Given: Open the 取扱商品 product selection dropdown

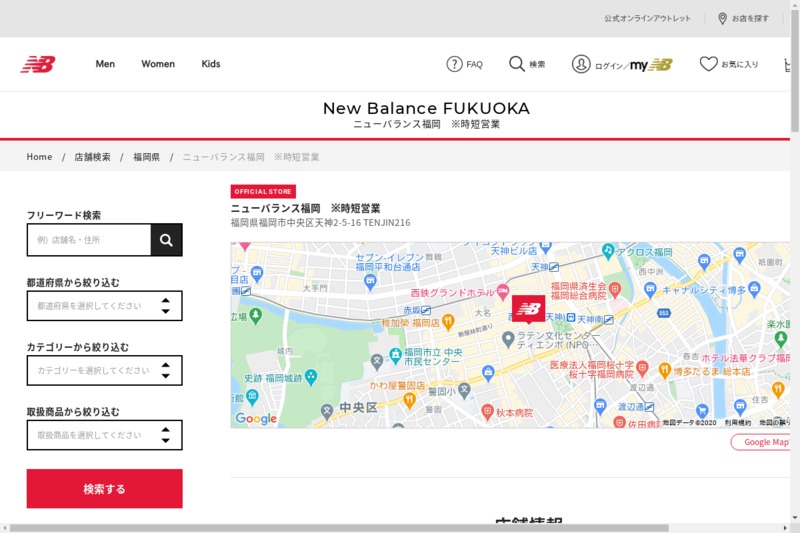Looking at the screenshot, I should coord(105,435).
